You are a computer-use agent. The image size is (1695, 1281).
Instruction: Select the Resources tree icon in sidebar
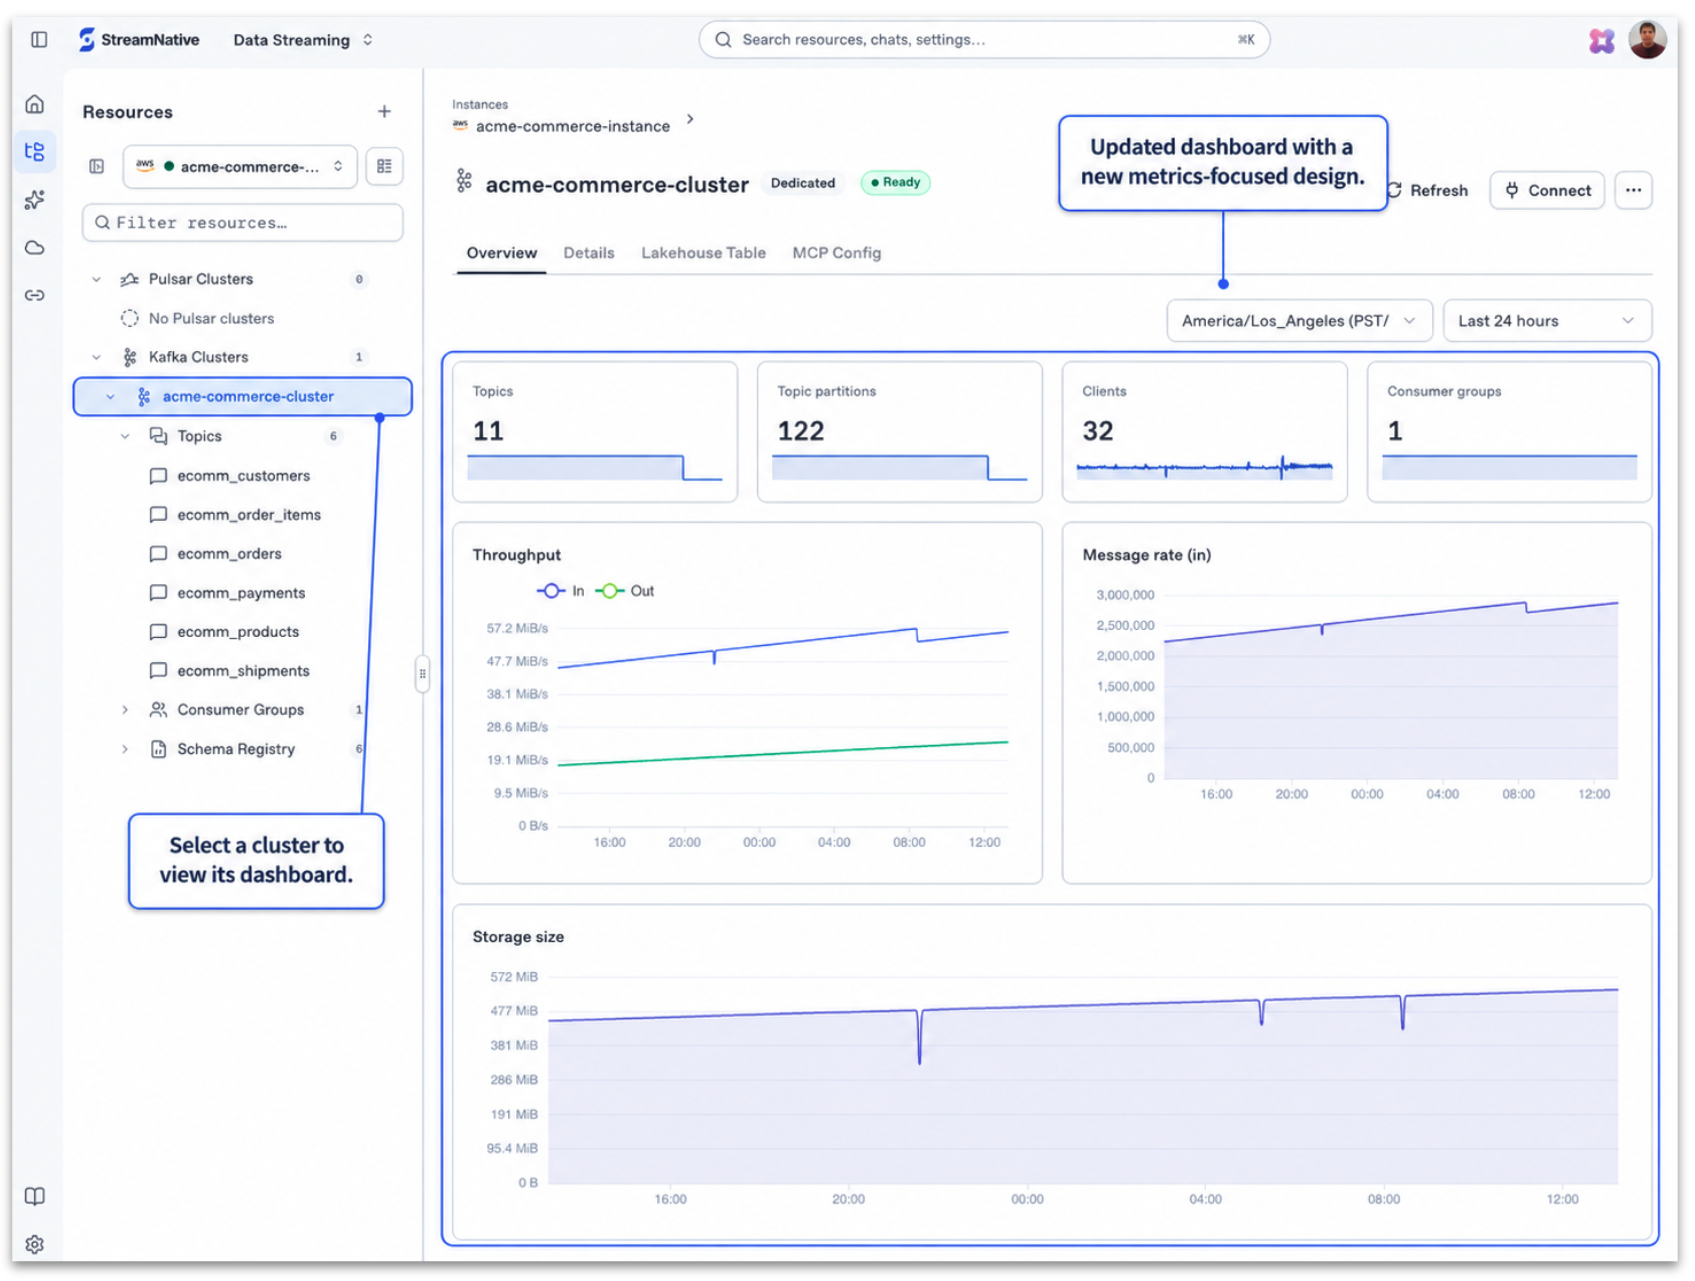(35, 152)
